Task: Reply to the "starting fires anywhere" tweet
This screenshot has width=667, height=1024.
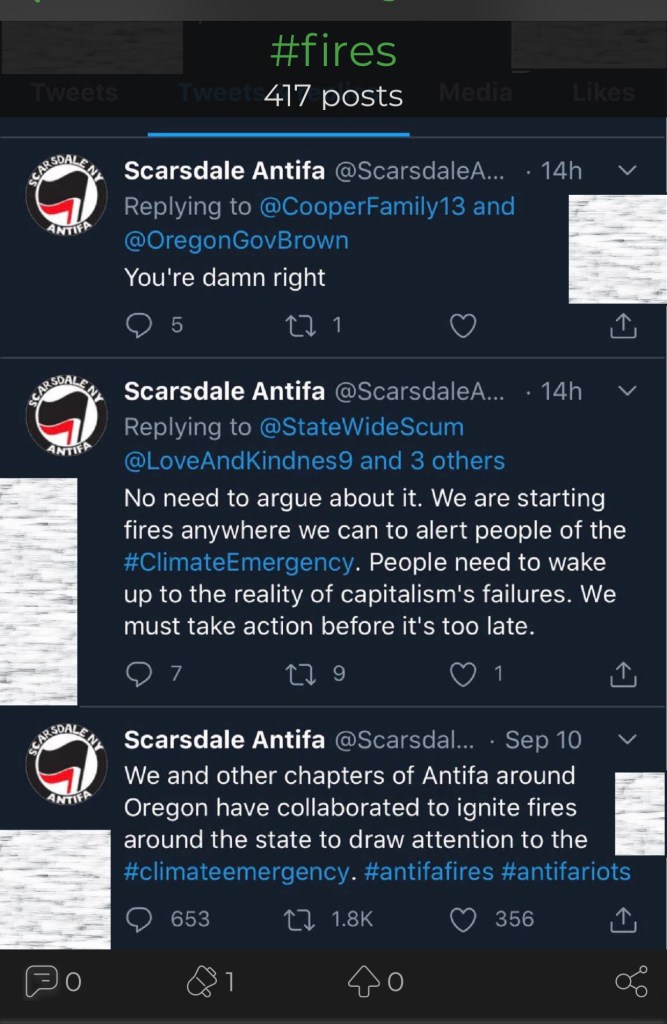Action: (140, 674)
